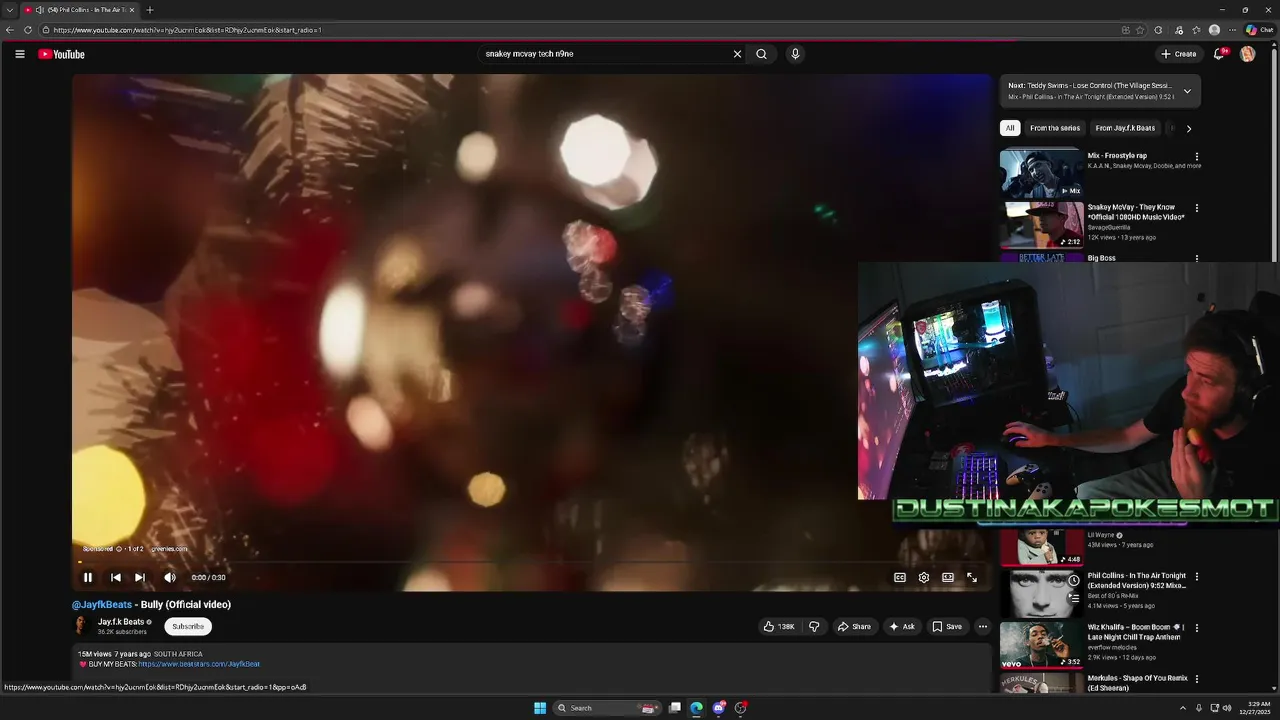This screenshot has height=720, width=1280.
Task: Open Copilot Chat button
Action: (x=1259, y=30)
